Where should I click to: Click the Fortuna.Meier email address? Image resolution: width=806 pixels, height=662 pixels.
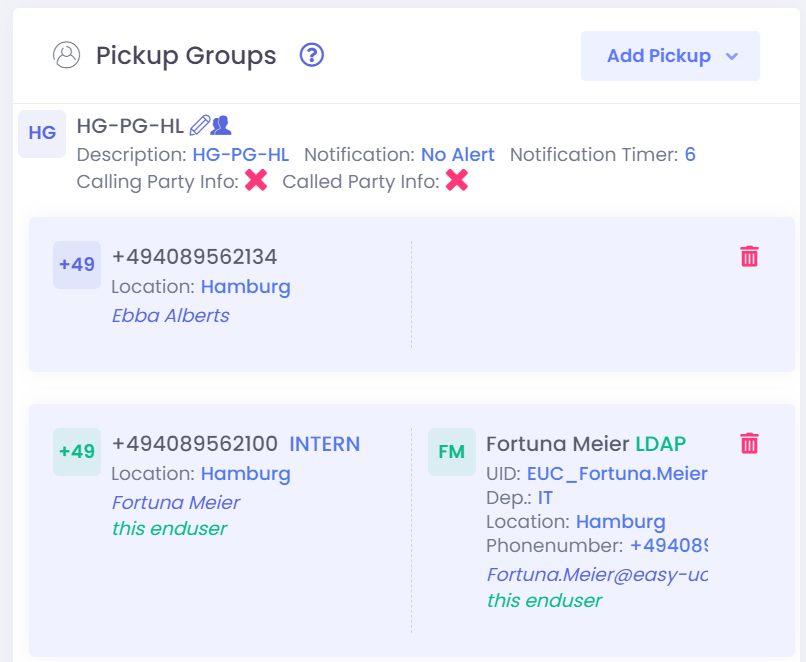(596, 575)
